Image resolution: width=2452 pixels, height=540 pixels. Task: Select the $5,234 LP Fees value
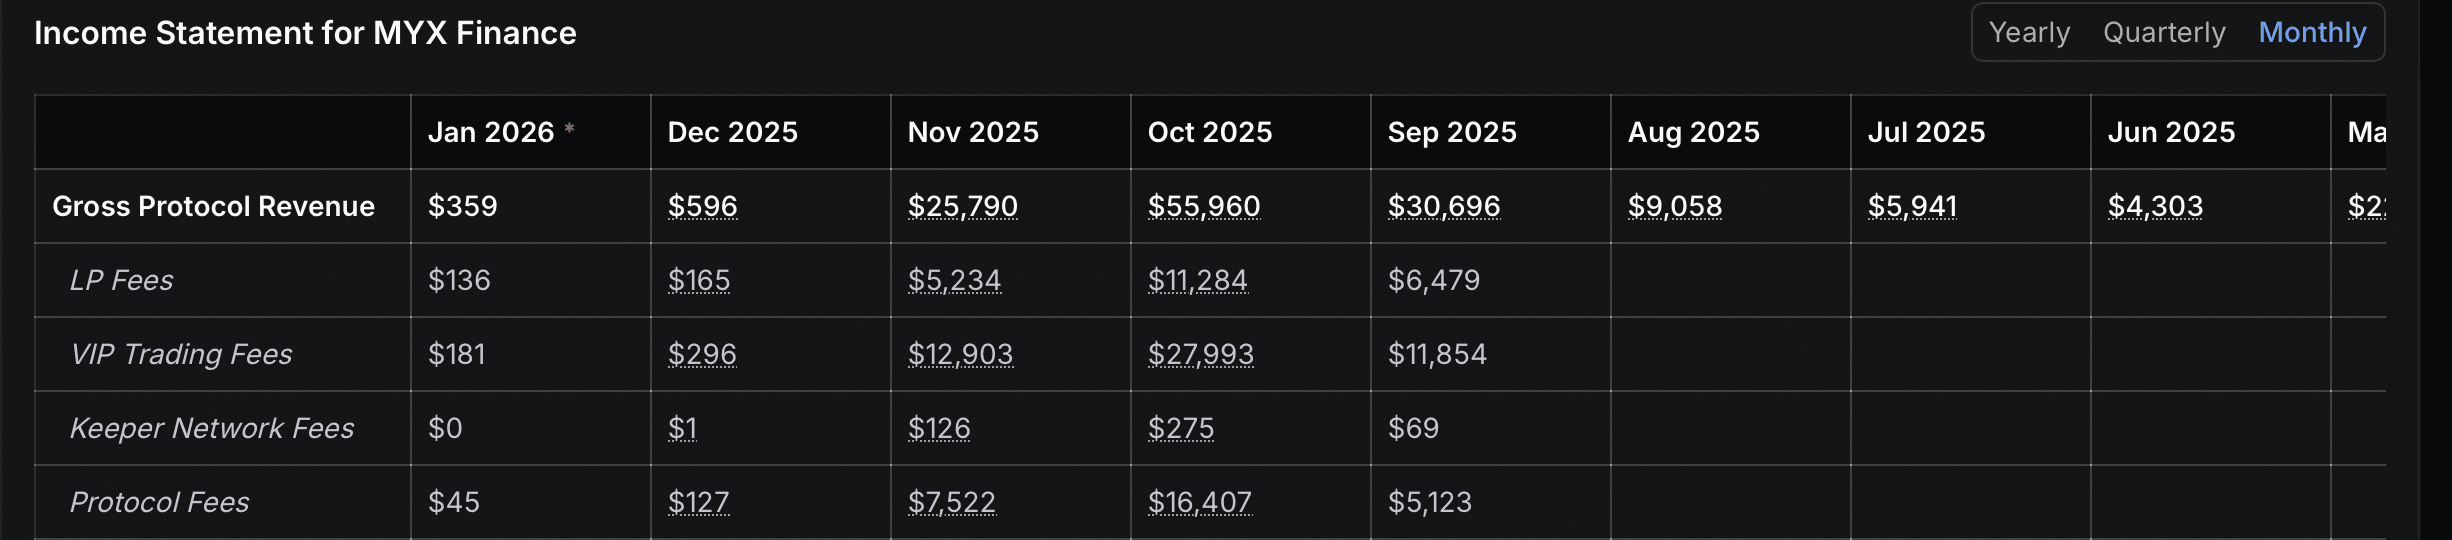[953, 280]
